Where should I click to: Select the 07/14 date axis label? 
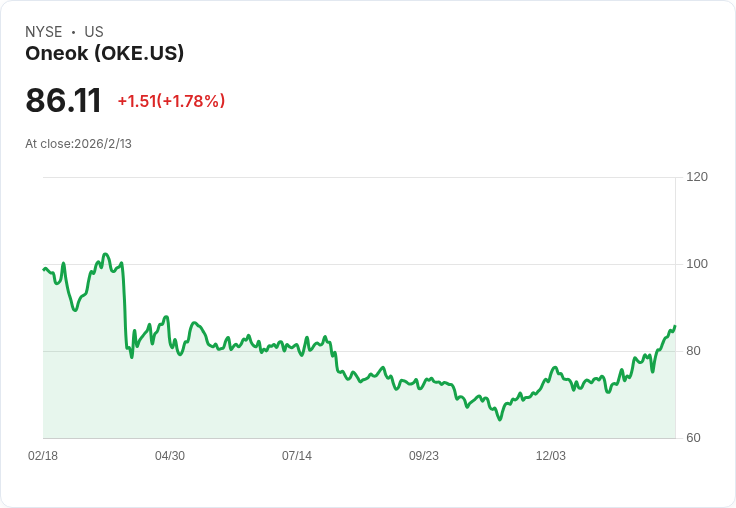click(297, 456)
